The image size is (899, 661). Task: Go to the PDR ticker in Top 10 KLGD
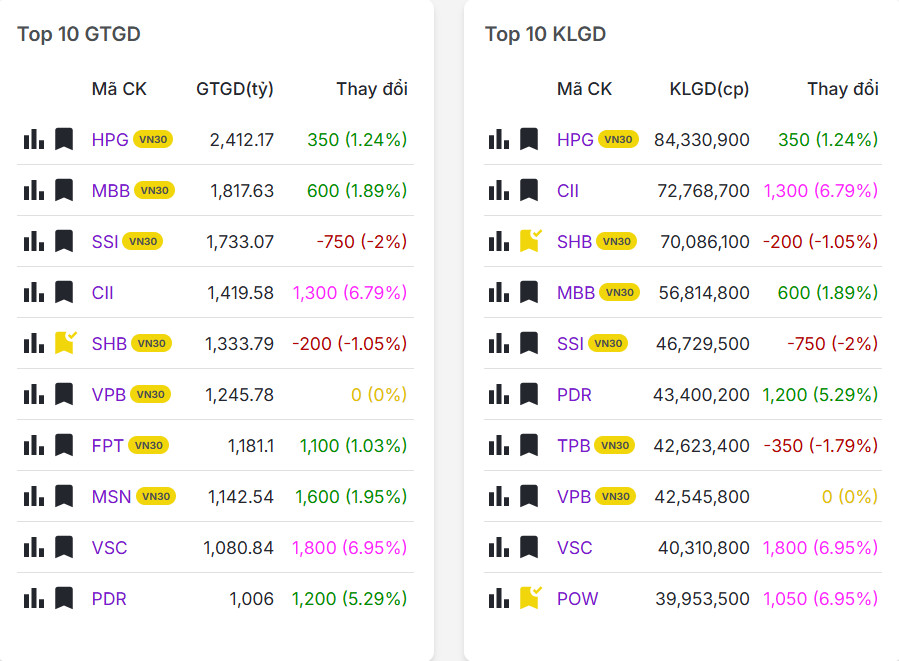pos(574,394)
